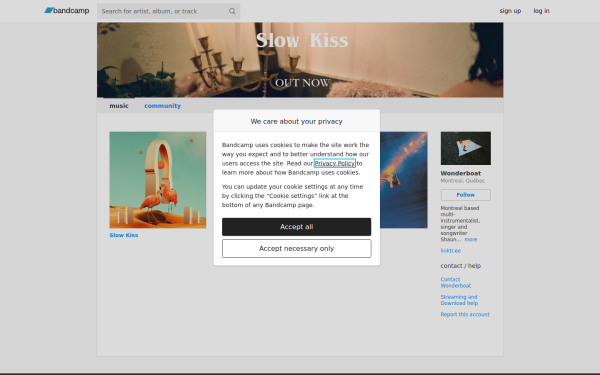Open Streaming and Download help link

[x=459, y=300]
